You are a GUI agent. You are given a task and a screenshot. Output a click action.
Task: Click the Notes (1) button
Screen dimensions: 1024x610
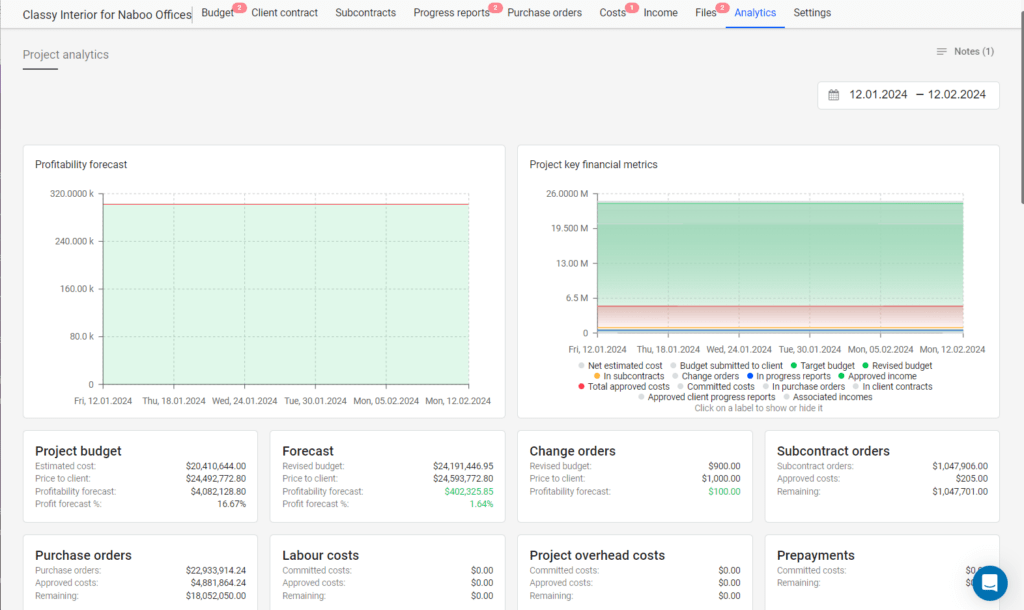(965, 52)
